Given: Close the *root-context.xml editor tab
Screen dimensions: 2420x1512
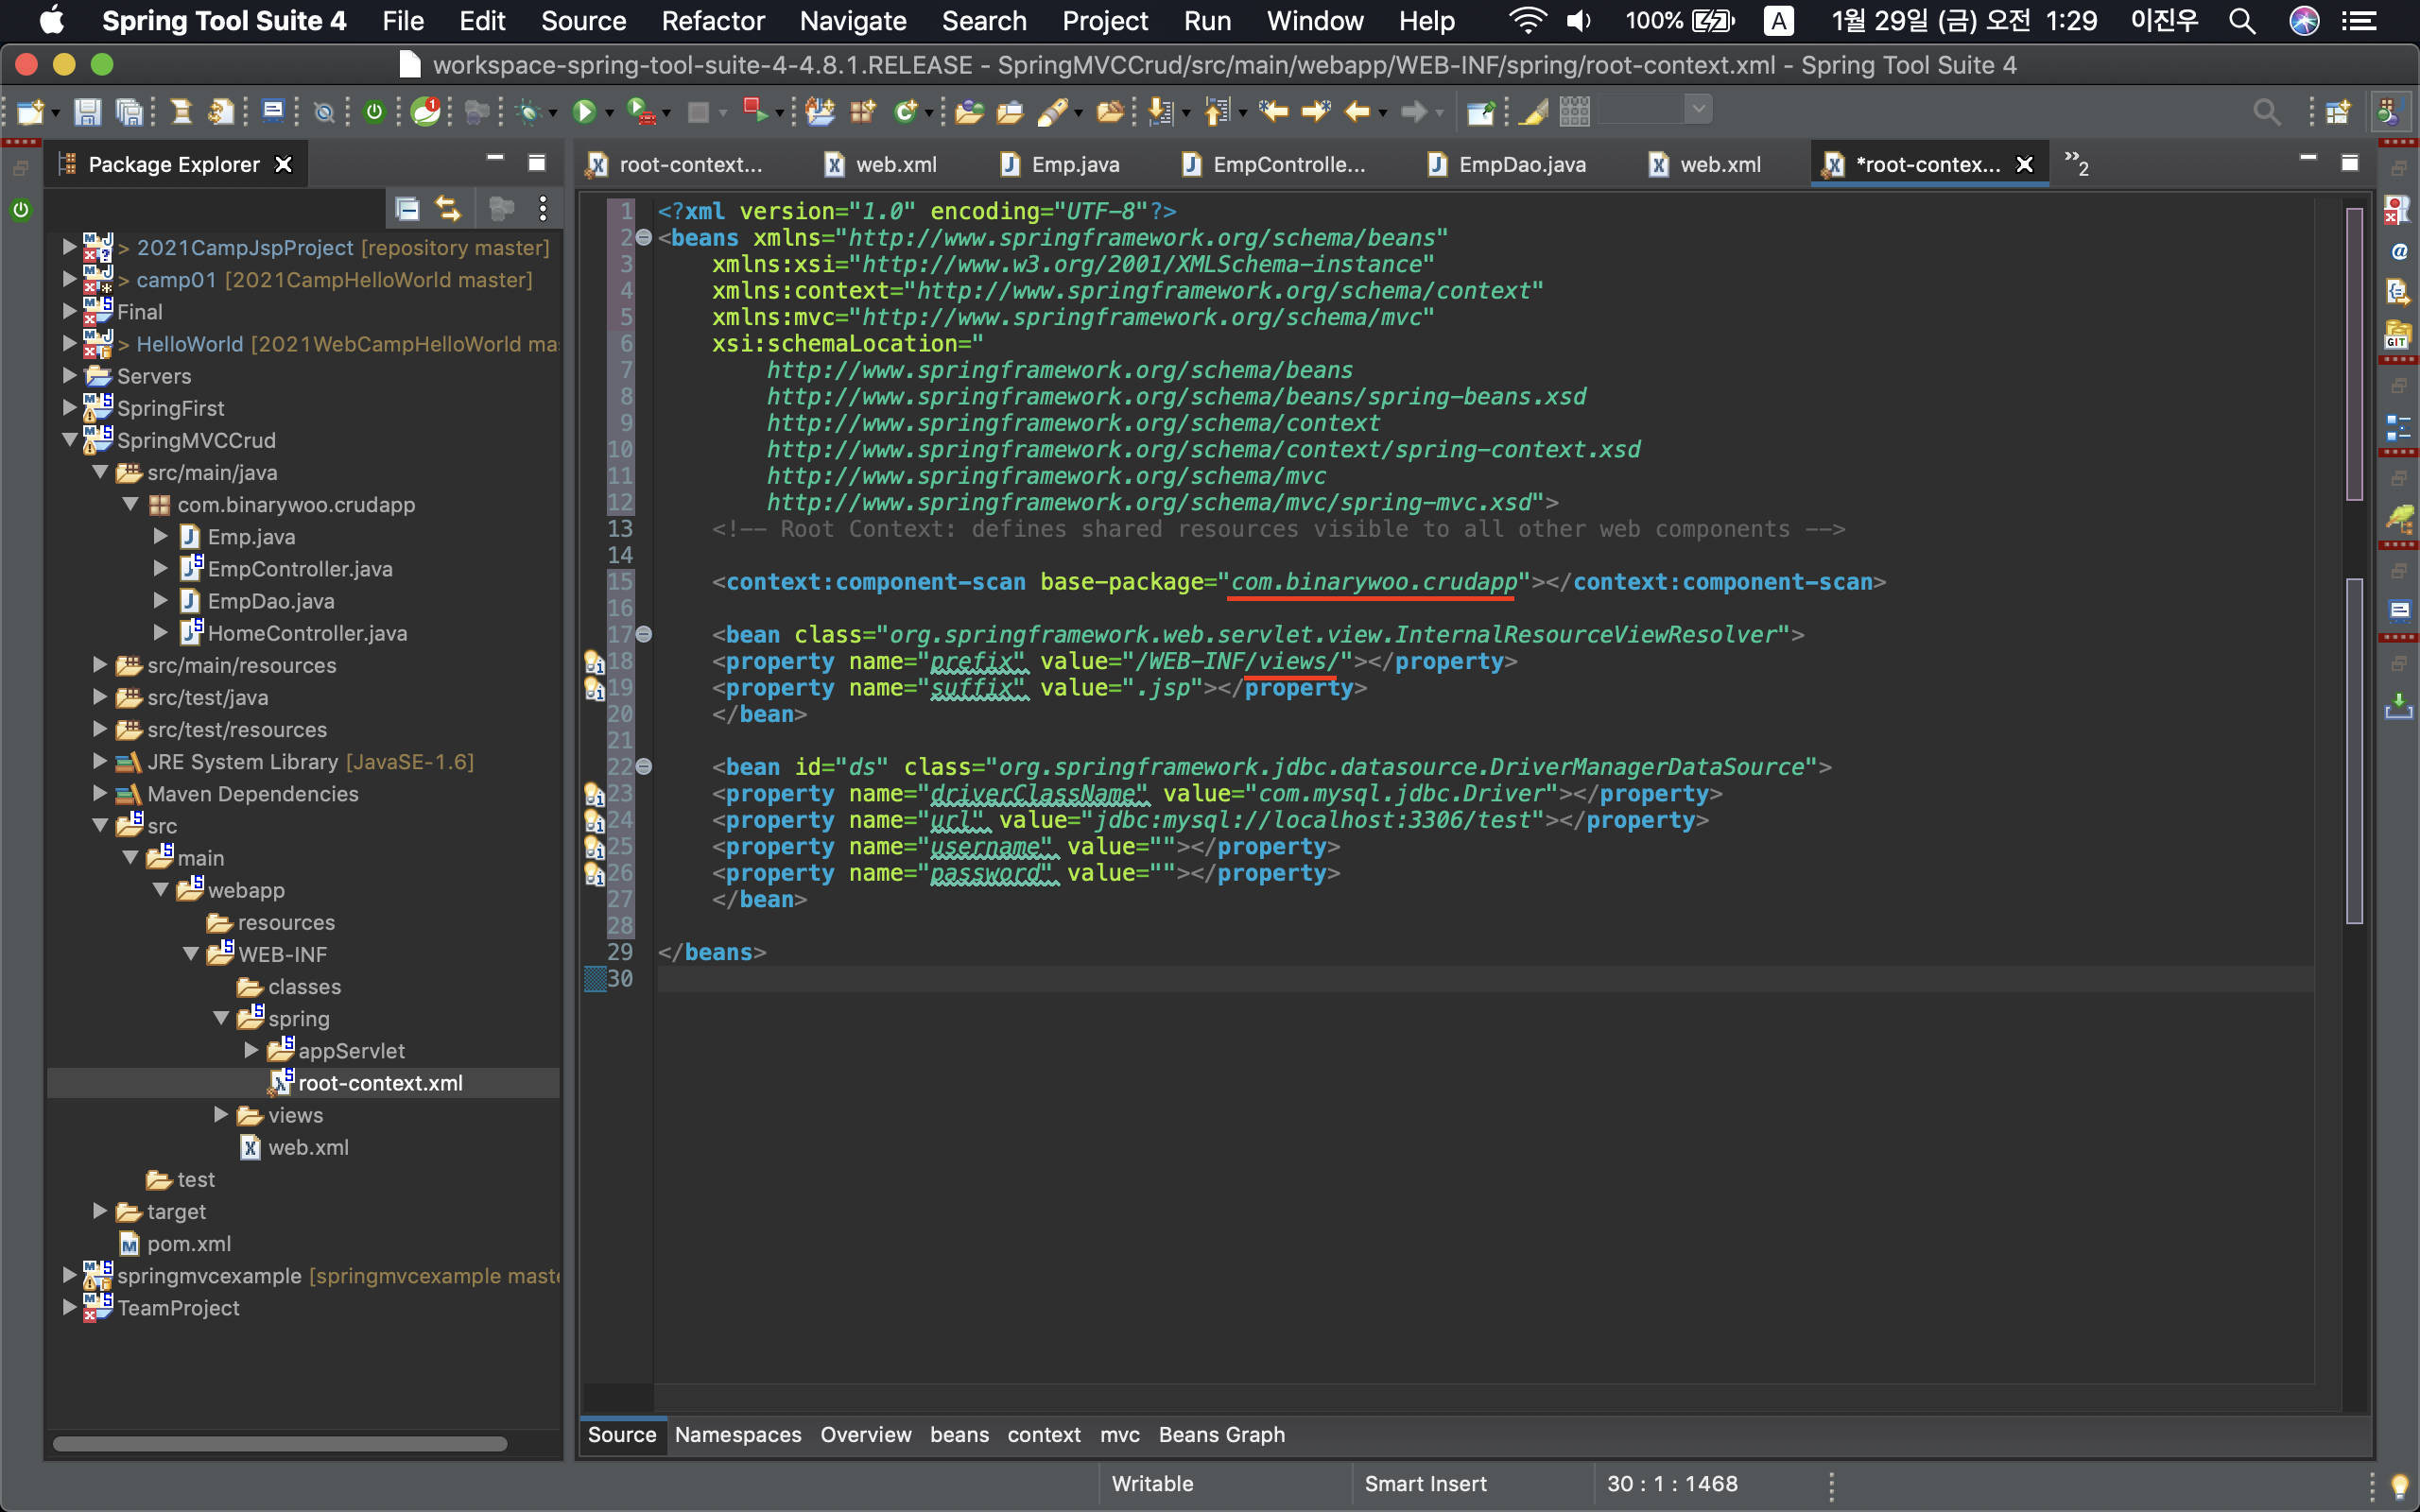Looking at the screenshot, I should tap(2024, 164).
